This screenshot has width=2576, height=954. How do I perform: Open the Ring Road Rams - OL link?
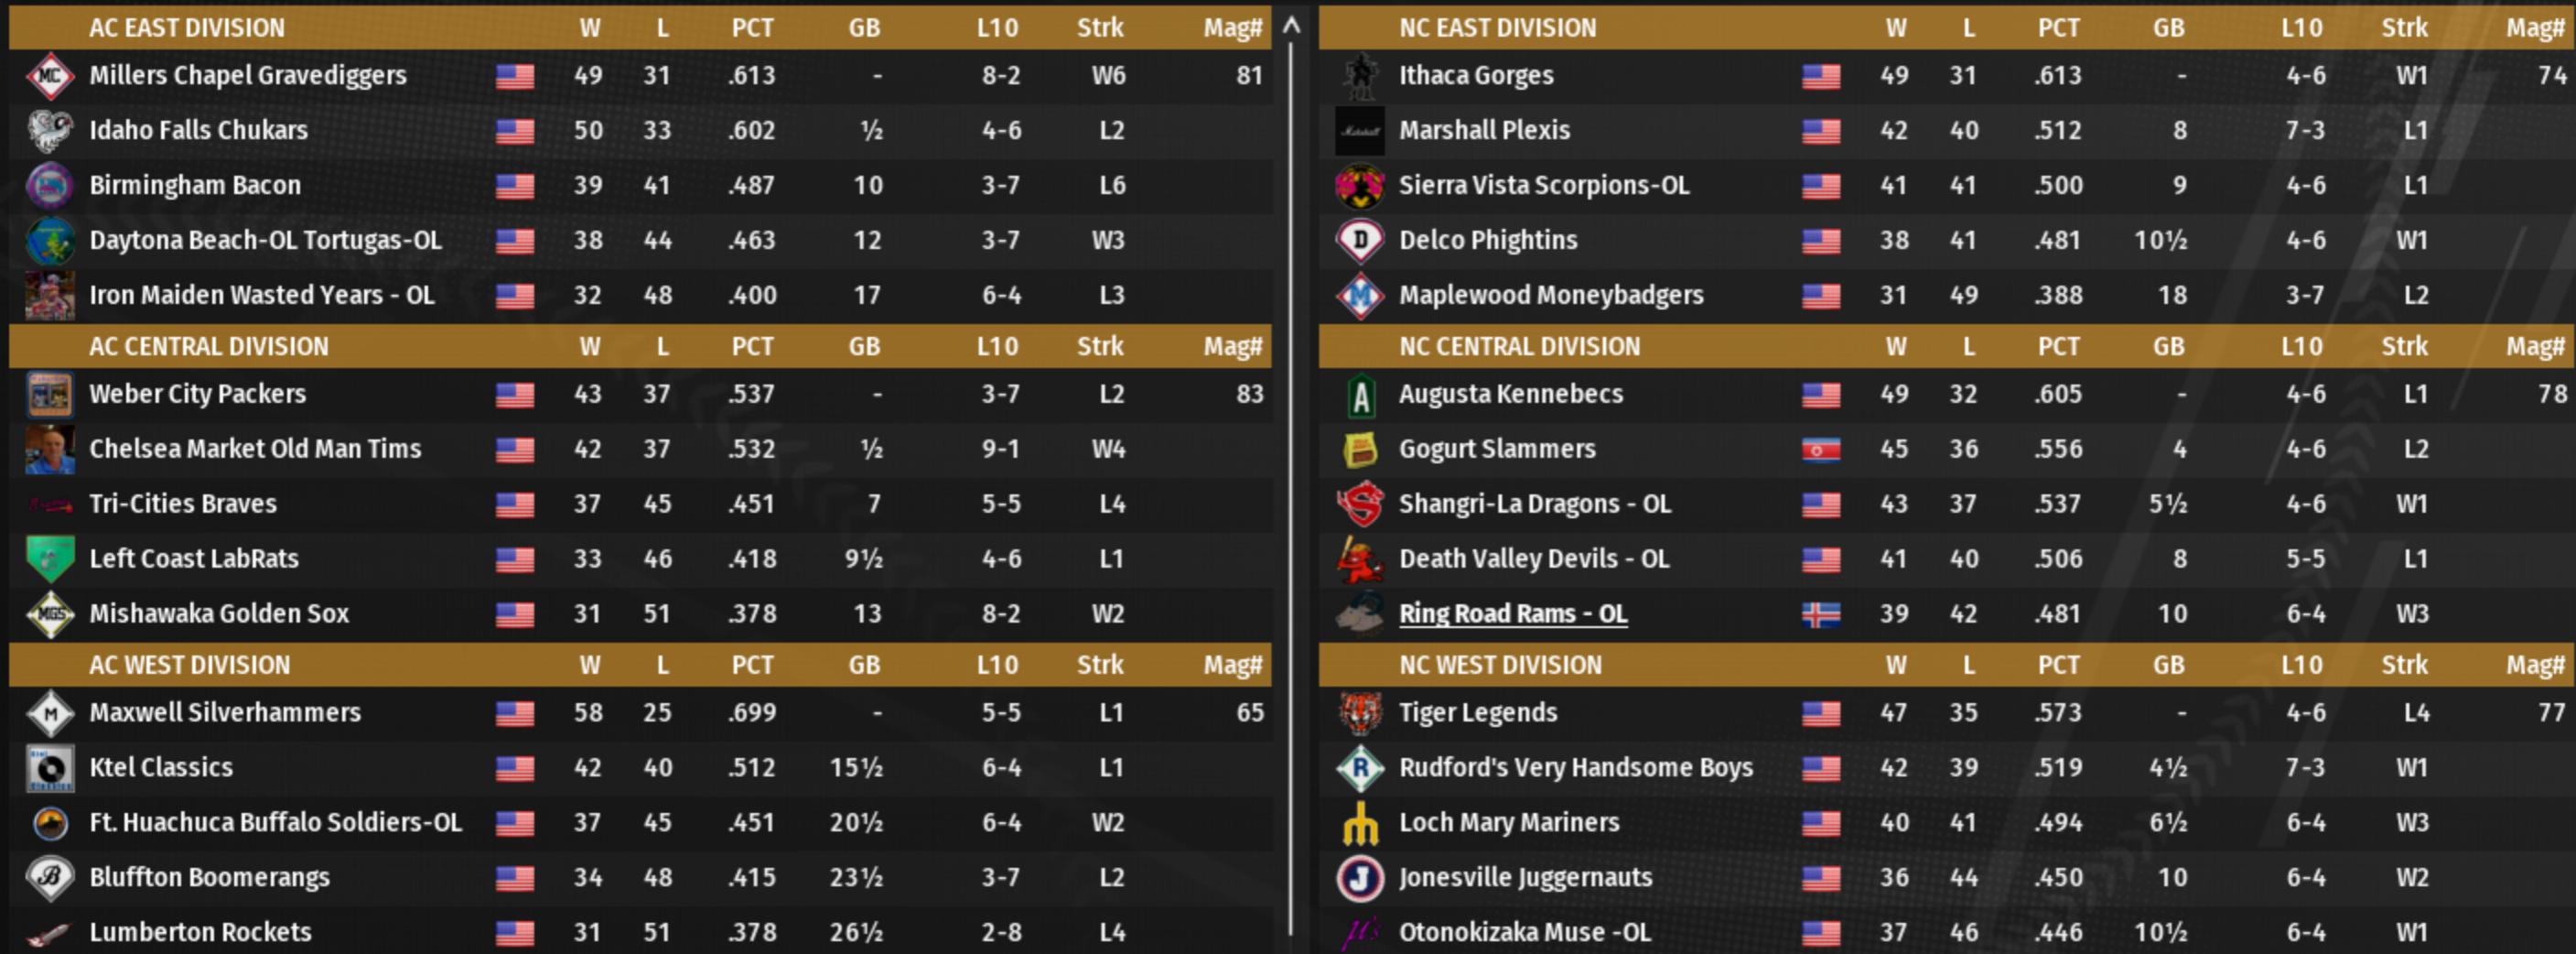click(x=1512, y=614)
